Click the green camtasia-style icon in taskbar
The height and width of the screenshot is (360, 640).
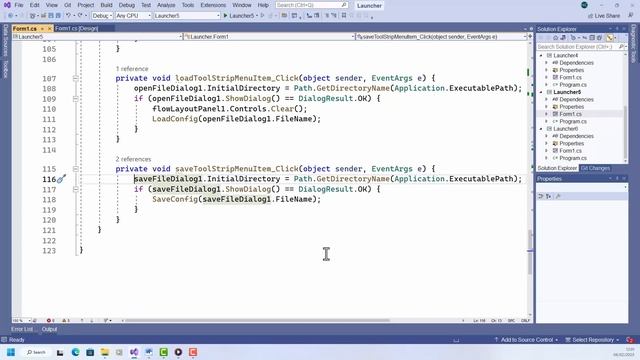pyautogui.click(x=164, y=352)
